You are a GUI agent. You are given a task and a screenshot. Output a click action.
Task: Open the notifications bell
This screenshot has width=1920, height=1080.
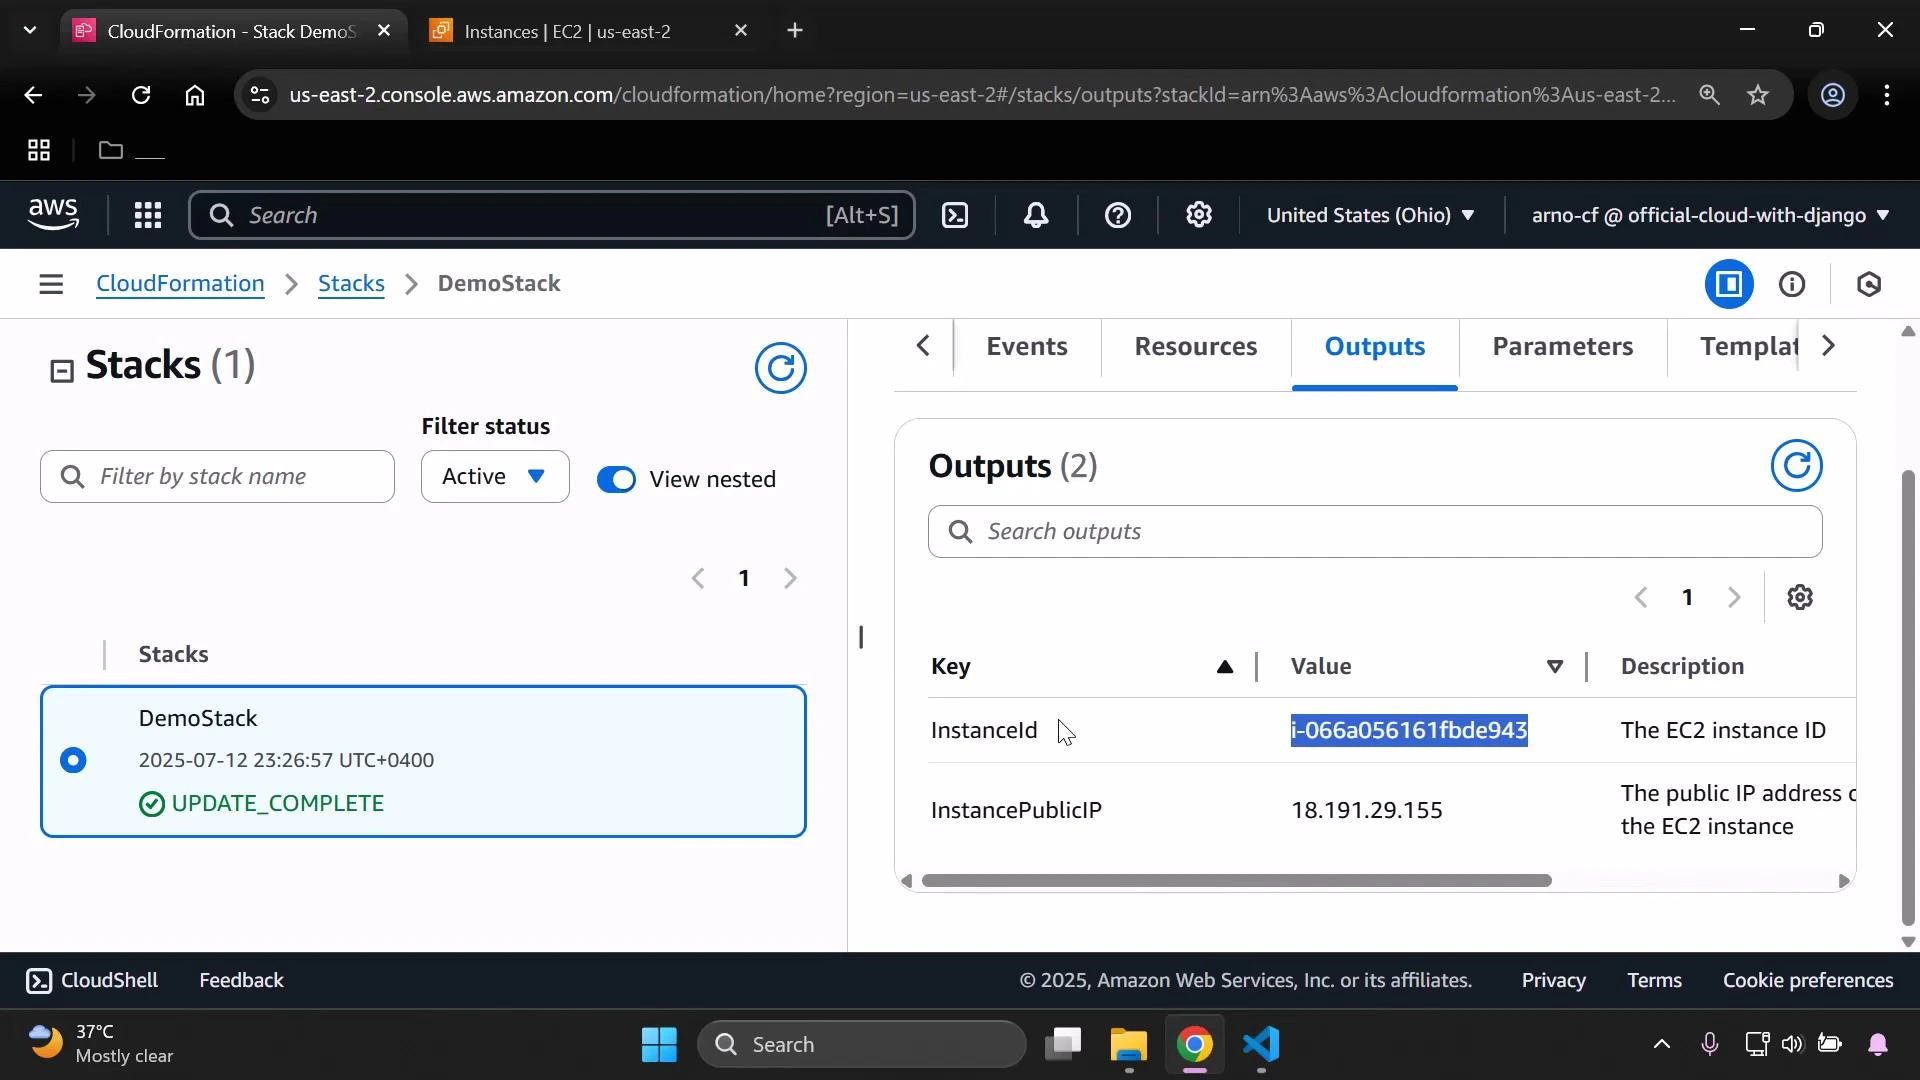click(x=1036, y=215)
